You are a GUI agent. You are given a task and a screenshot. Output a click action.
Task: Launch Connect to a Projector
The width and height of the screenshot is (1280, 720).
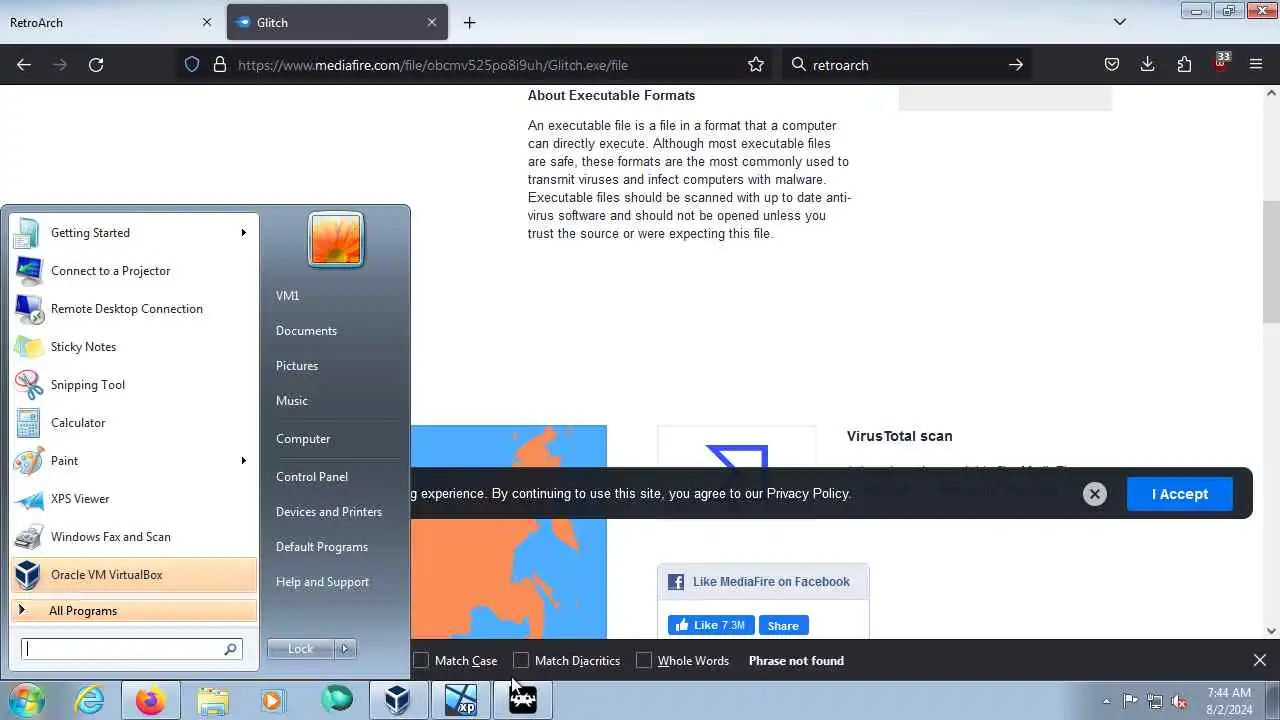133,271
